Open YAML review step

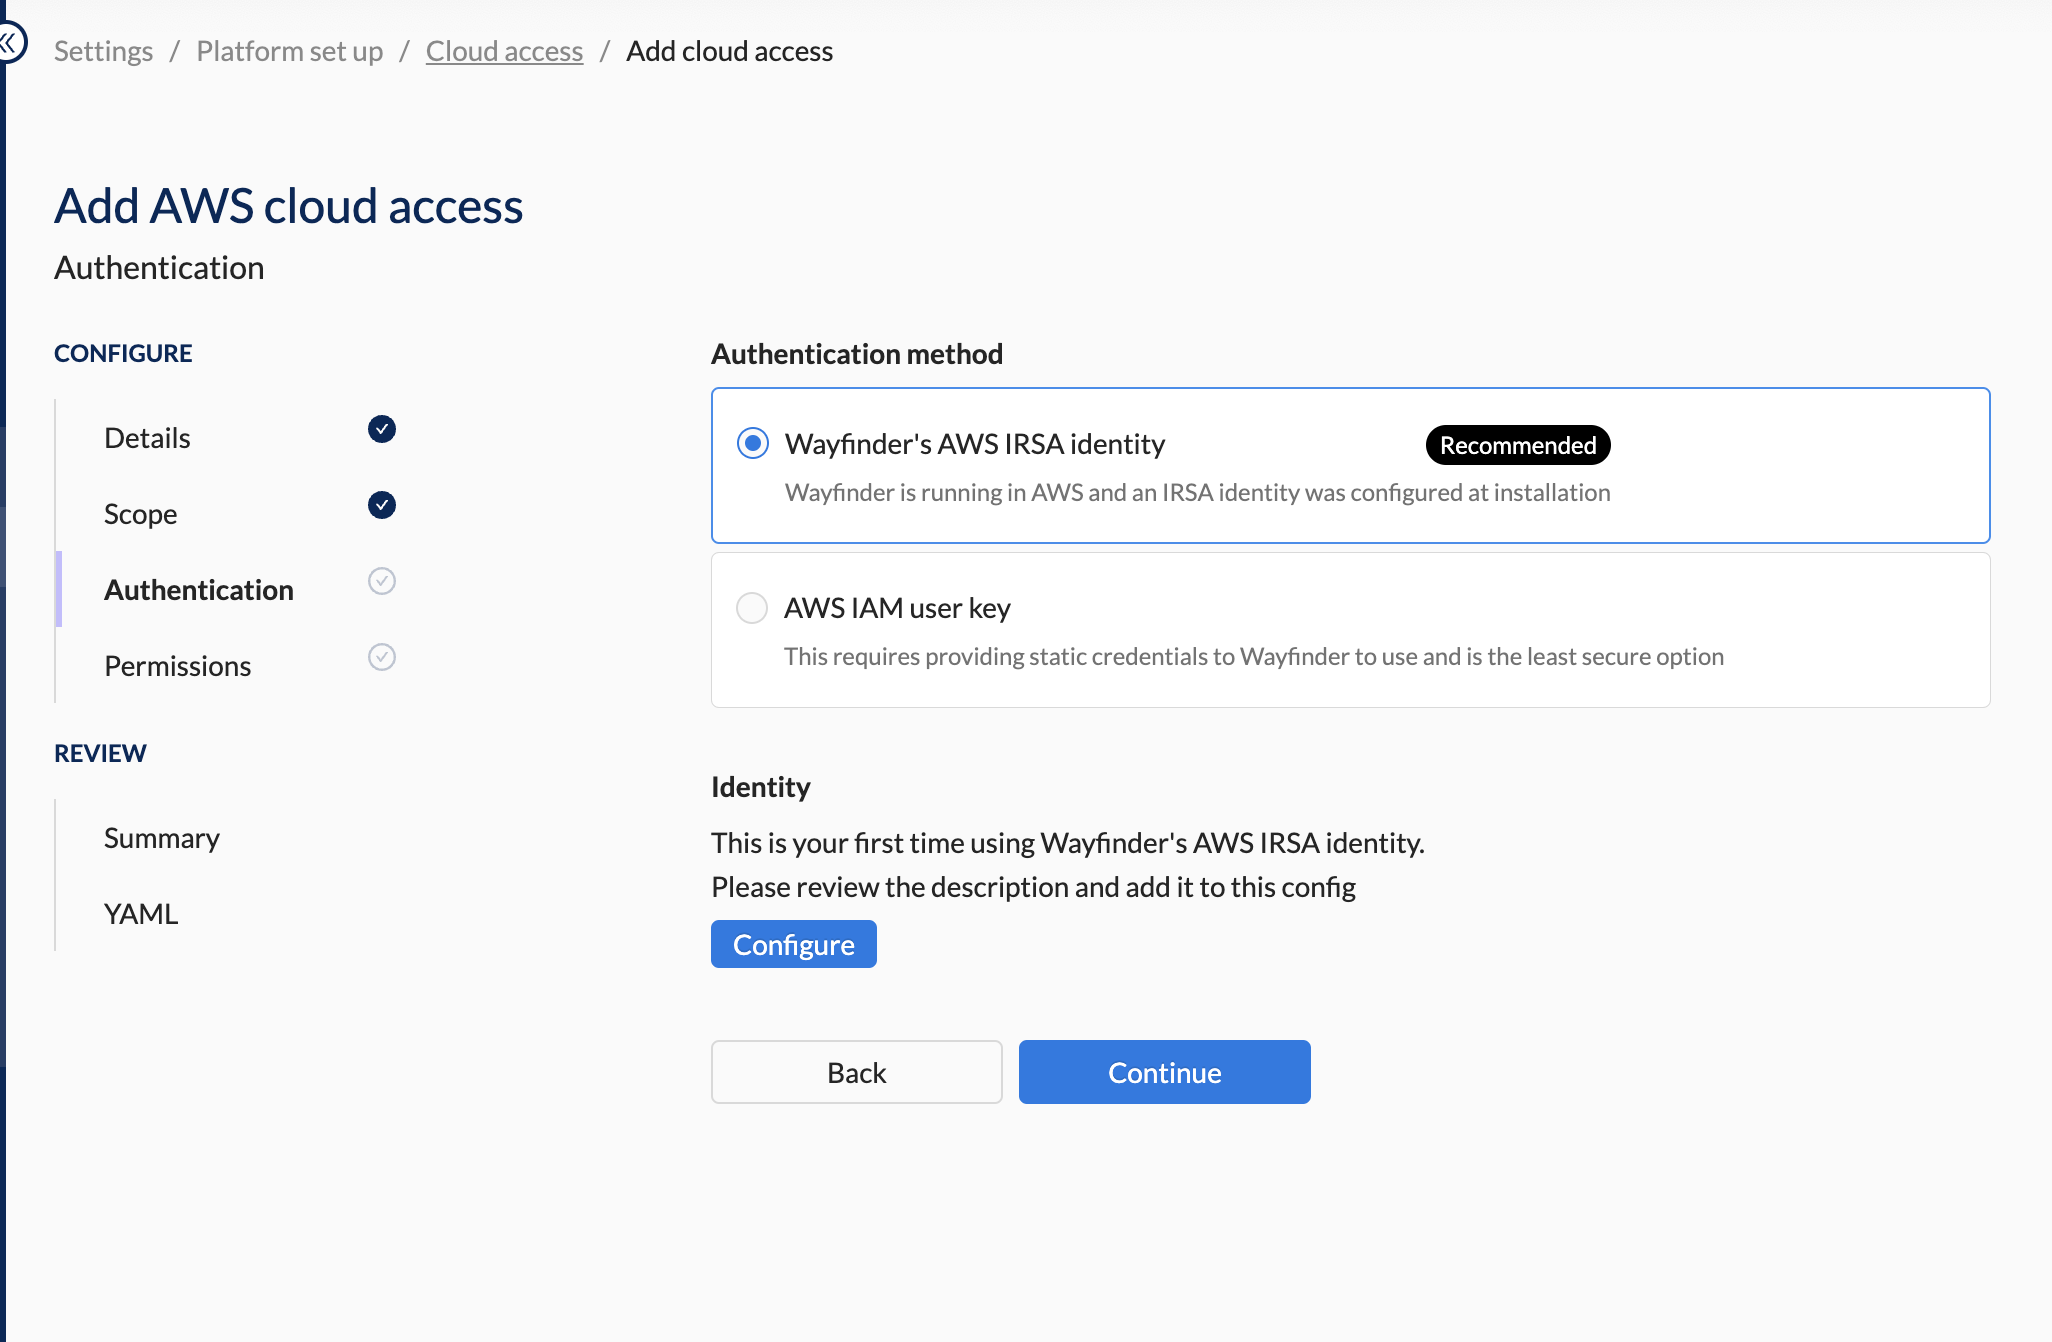tap(141, 914)
